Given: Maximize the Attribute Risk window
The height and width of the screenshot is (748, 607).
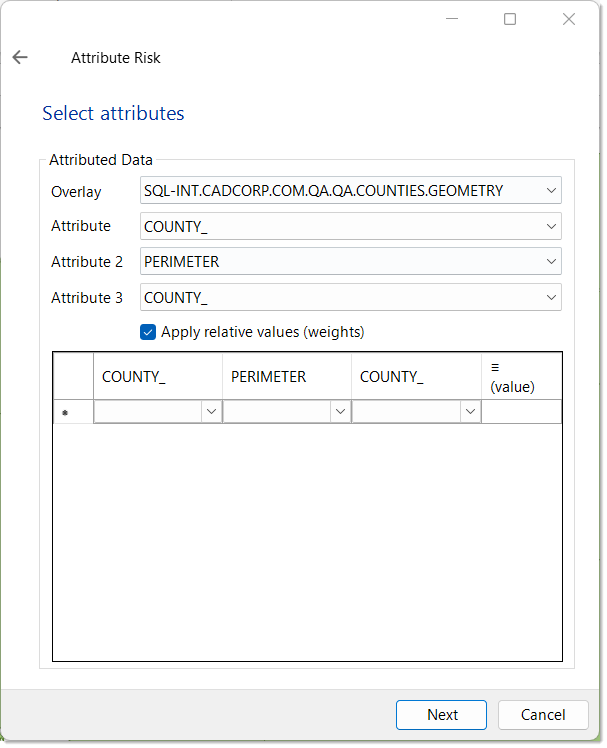Looking at the screenshot, I should [510, 19].
